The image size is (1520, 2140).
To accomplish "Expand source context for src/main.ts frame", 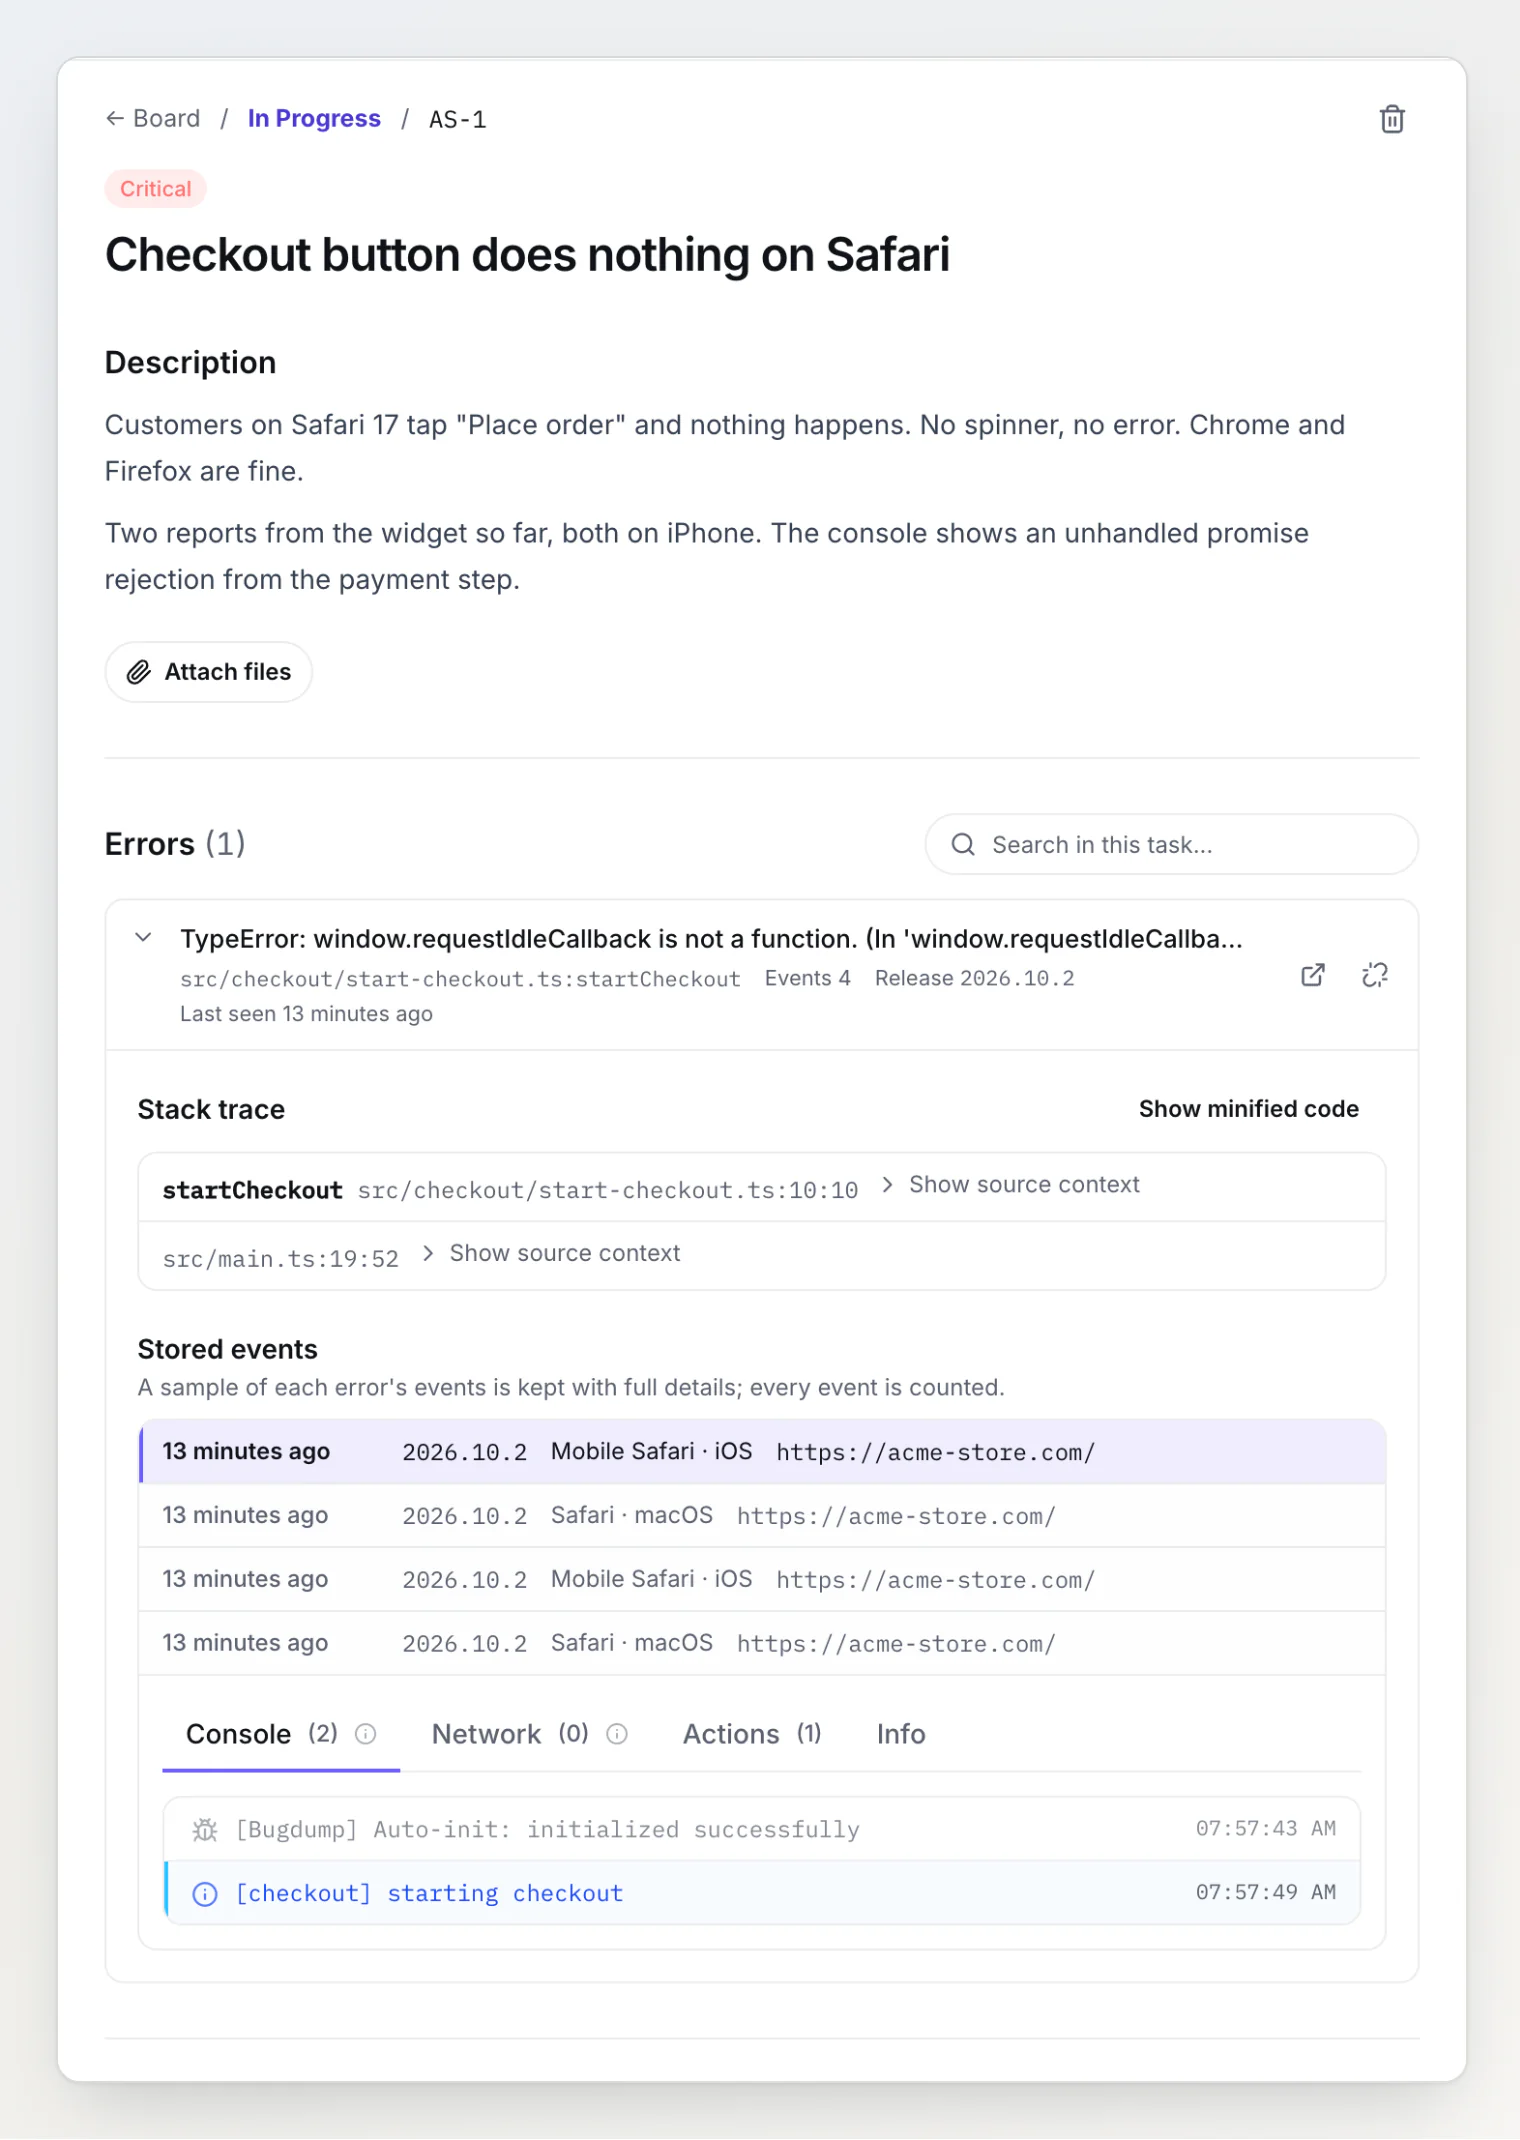I will (550, 1253).
